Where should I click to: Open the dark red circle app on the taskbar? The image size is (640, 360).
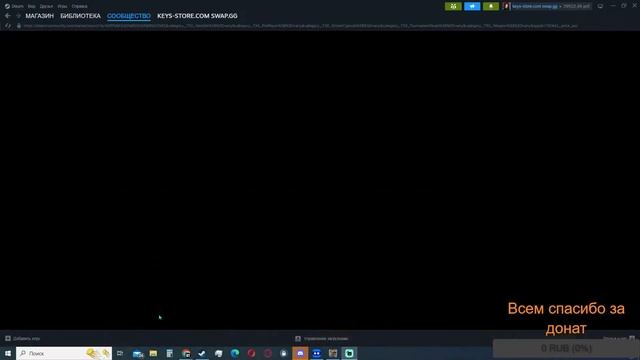(267, 353)
